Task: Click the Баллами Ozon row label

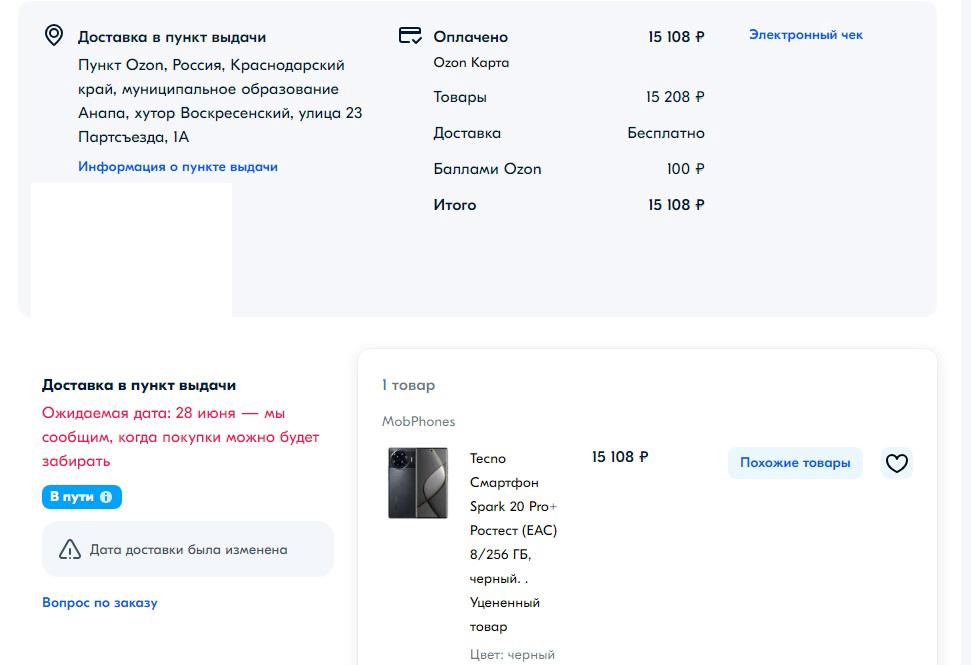Action: click(487, 169)
